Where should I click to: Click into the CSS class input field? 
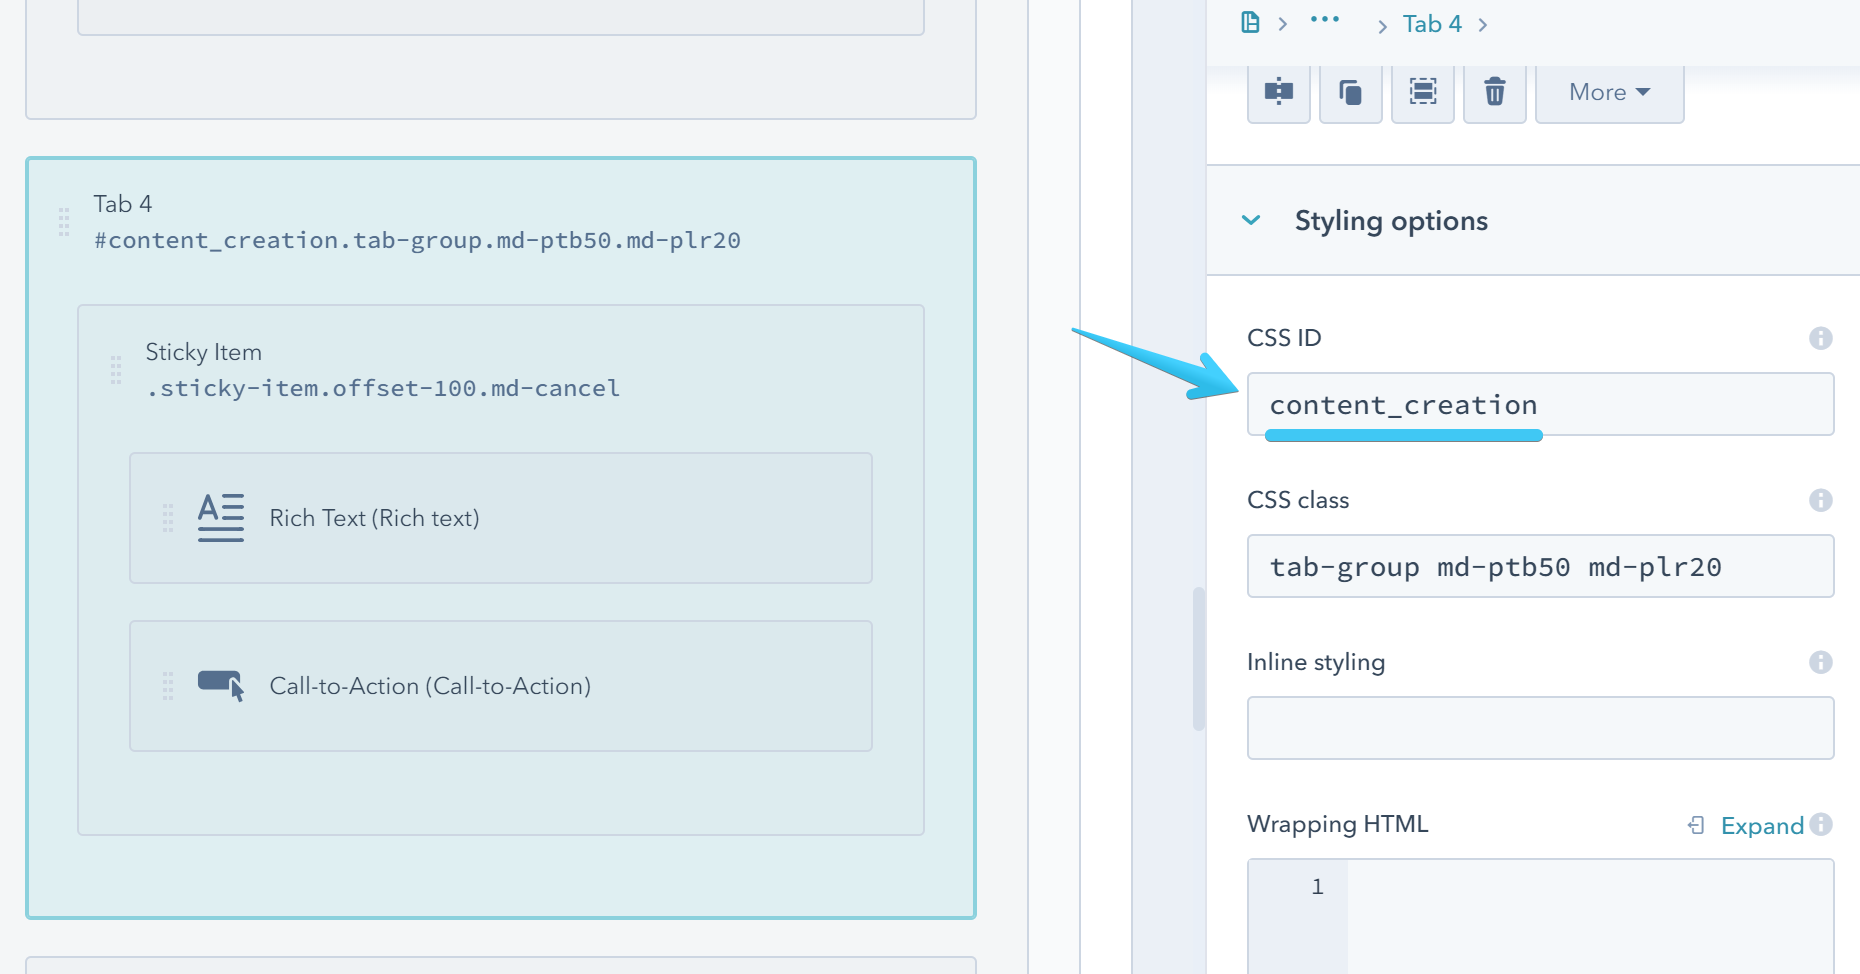coord(1539,567)
